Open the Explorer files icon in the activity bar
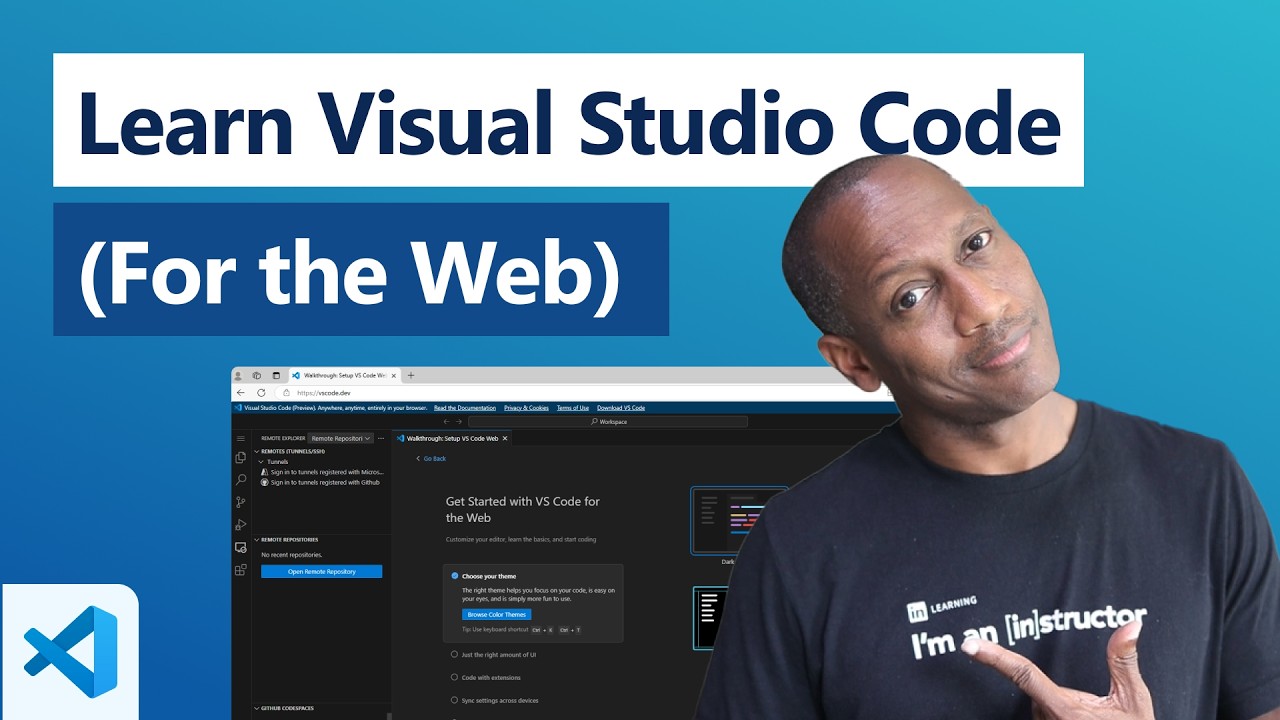 click(240, 457)
